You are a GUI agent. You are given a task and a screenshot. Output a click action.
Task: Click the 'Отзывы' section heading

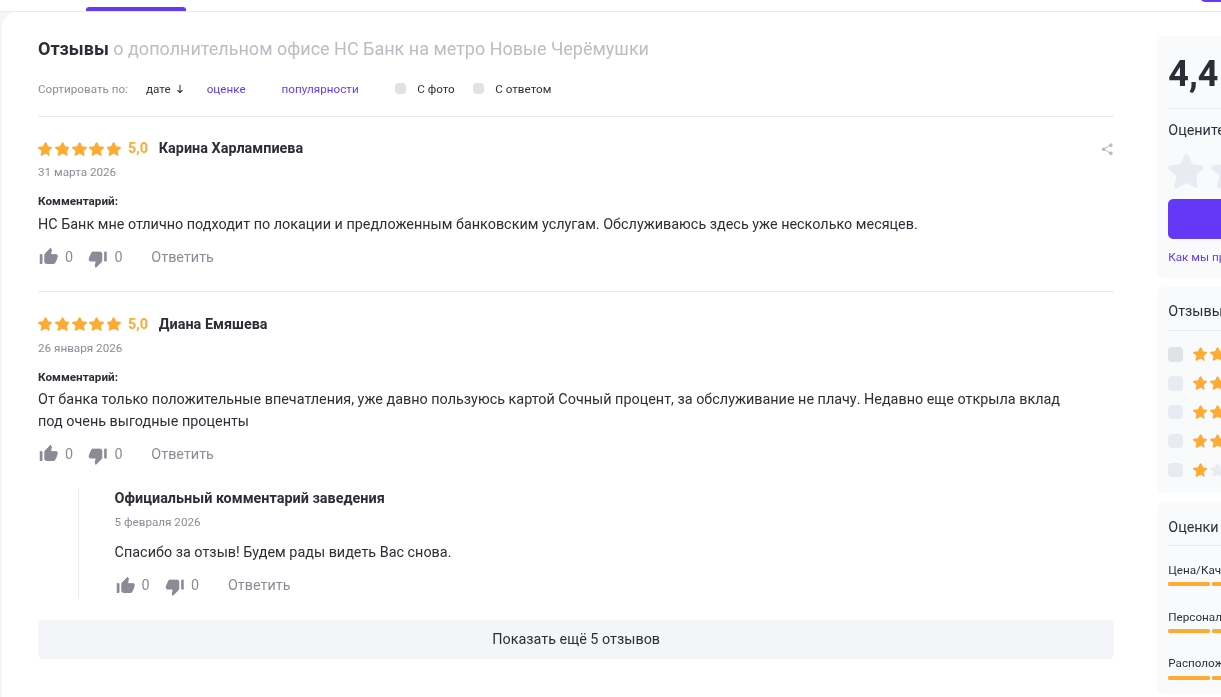[73, 49]
